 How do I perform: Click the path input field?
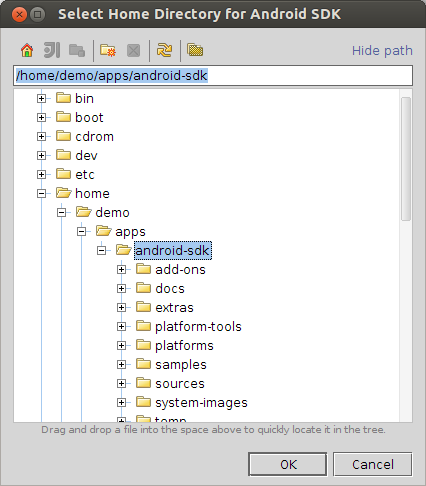tap(213, 75)
